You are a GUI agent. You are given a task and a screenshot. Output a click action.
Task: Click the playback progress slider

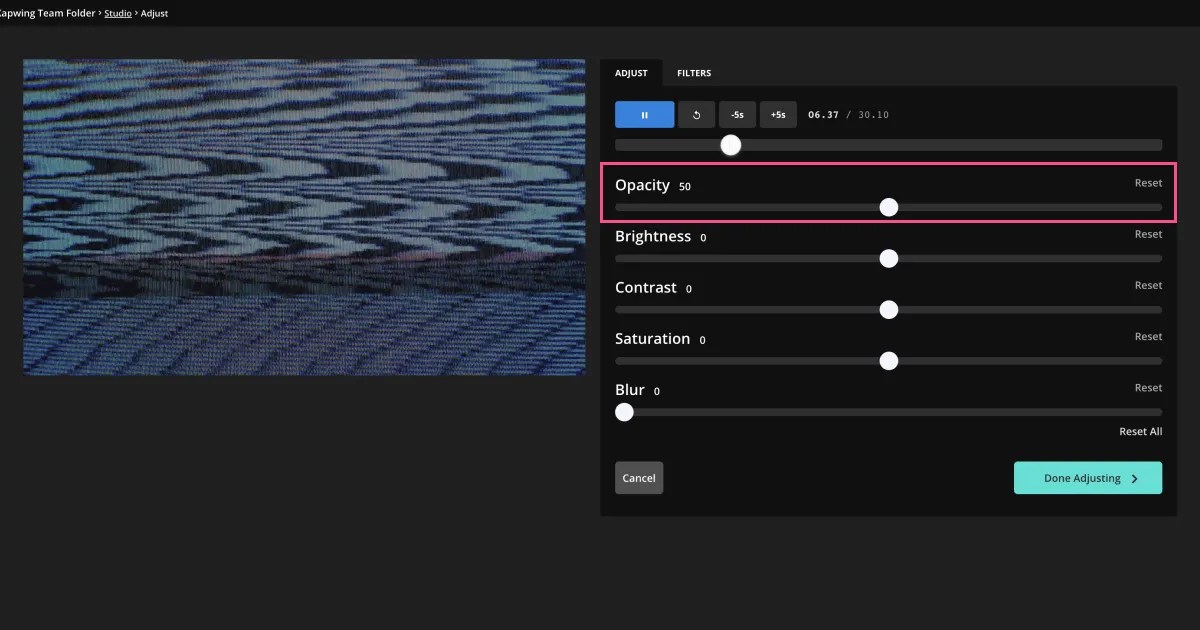tap(730, 145)
